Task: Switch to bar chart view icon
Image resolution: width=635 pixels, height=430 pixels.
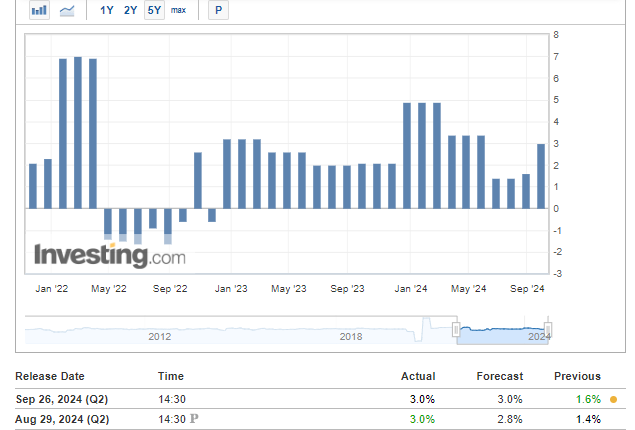Action: tap(39, 11)
